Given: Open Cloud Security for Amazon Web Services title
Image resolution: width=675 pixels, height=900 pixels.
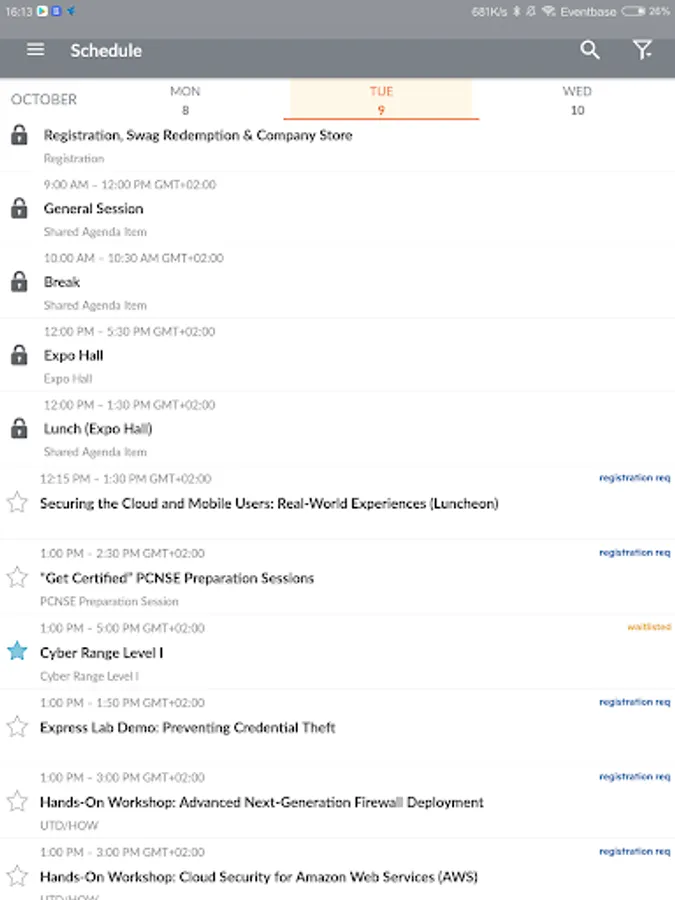Looking at the screenshot, I should [x=259, y=876].
